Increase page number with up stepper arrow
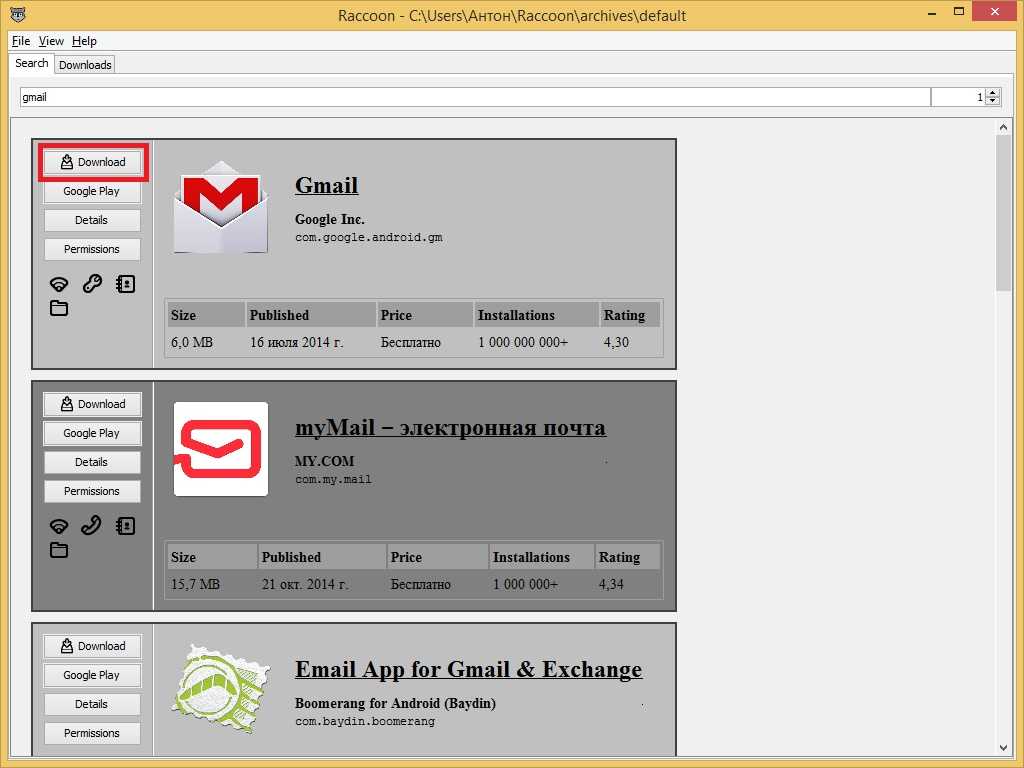Image resolution: width=1024 pixels, height=768 pixels. pos(992,92)
